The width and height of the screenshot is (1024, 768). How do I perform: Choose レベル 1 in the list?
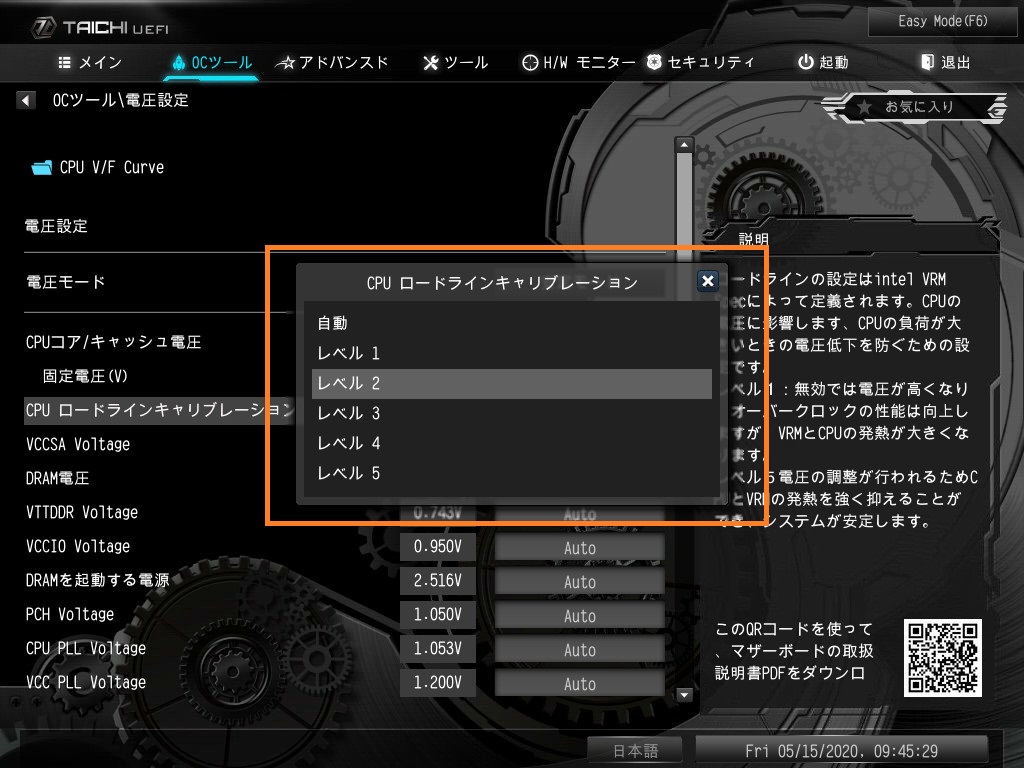click(511, 353)
